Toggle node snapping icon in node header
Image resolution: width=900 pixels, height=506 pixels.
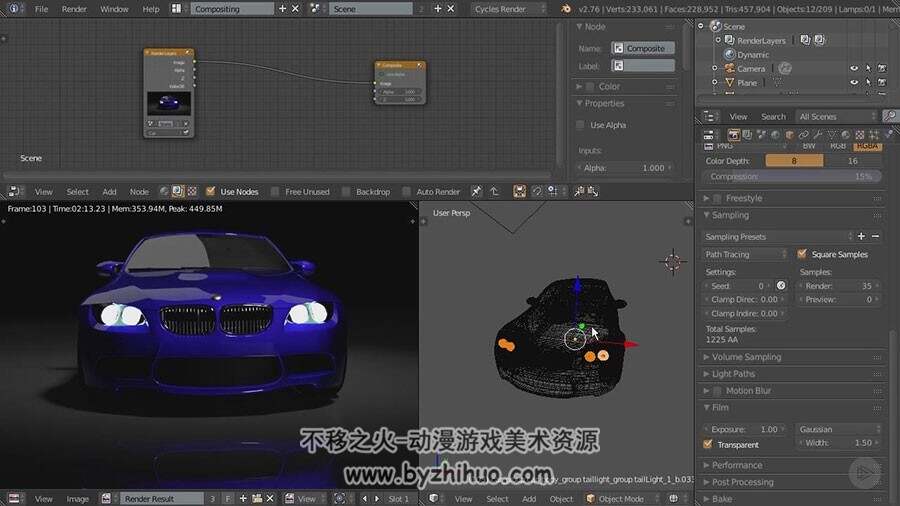pos(537,192)
